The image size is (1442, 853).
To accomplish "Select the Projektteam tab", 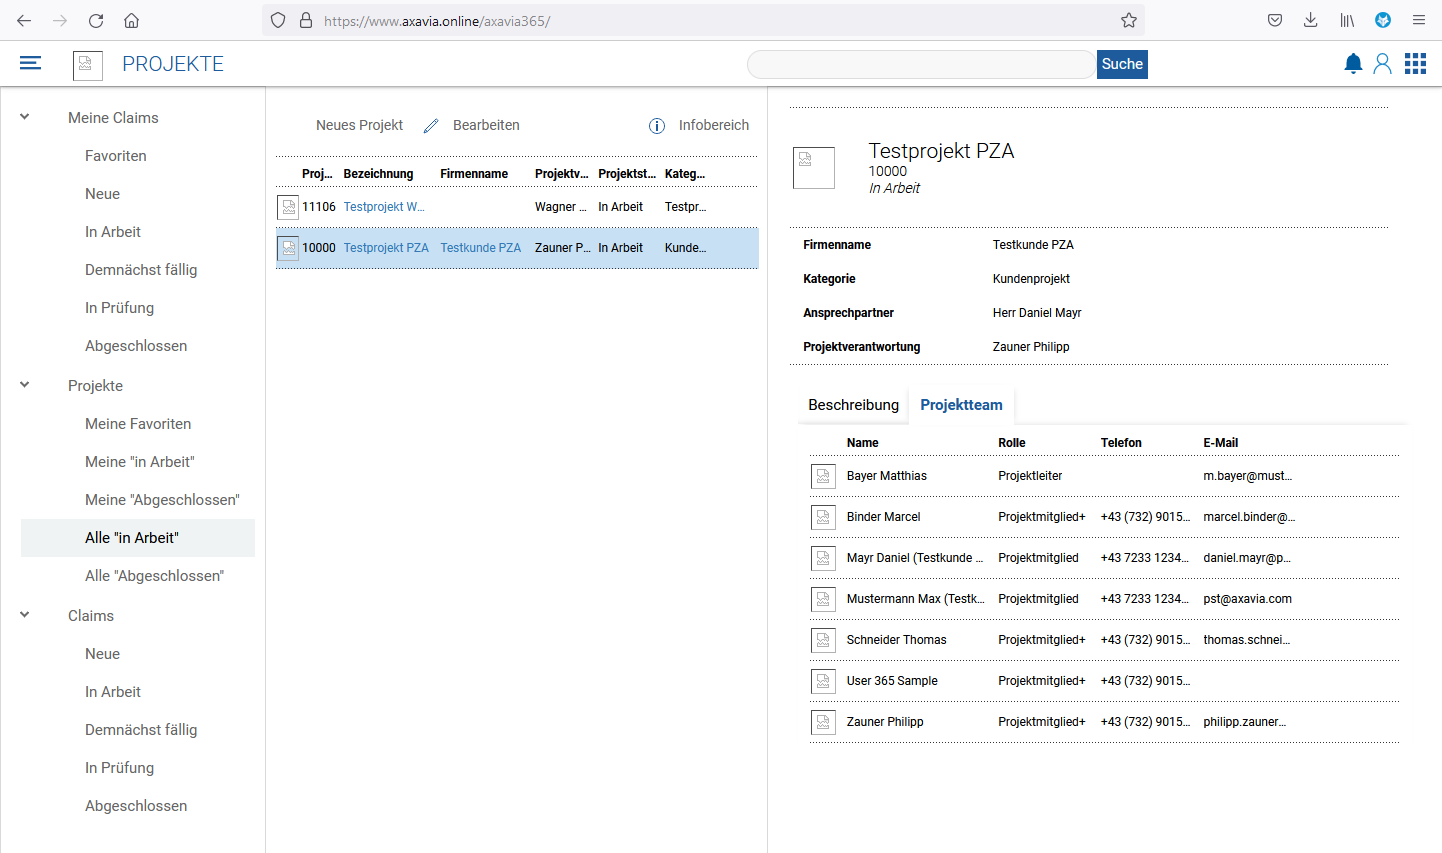I will (x=961, y=405).
